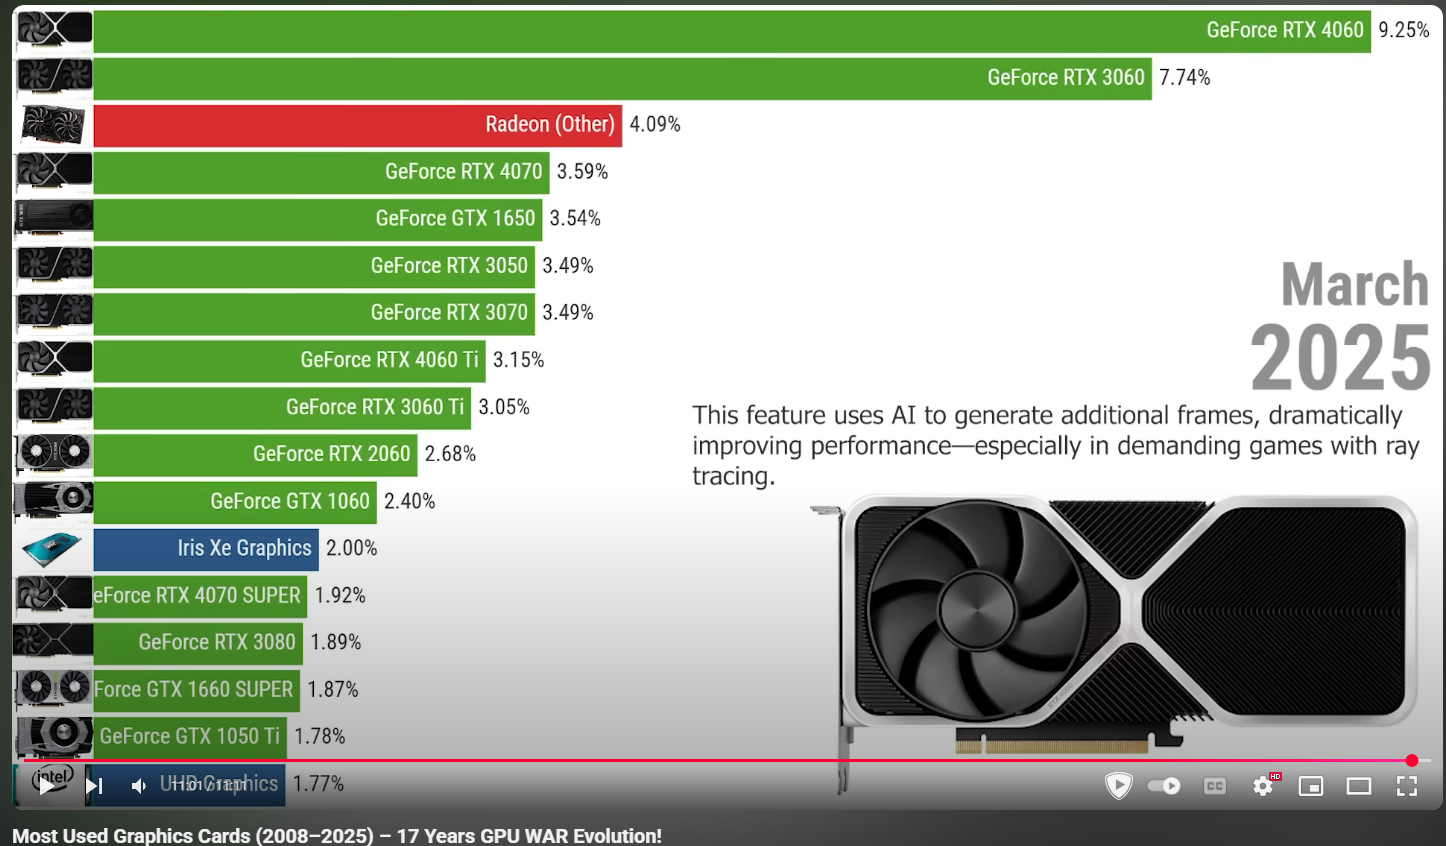Click the blue 'Iris Xe Graphics' bar label
The width and height of the screenshot is (1446, 846).
tap(245, 548)
